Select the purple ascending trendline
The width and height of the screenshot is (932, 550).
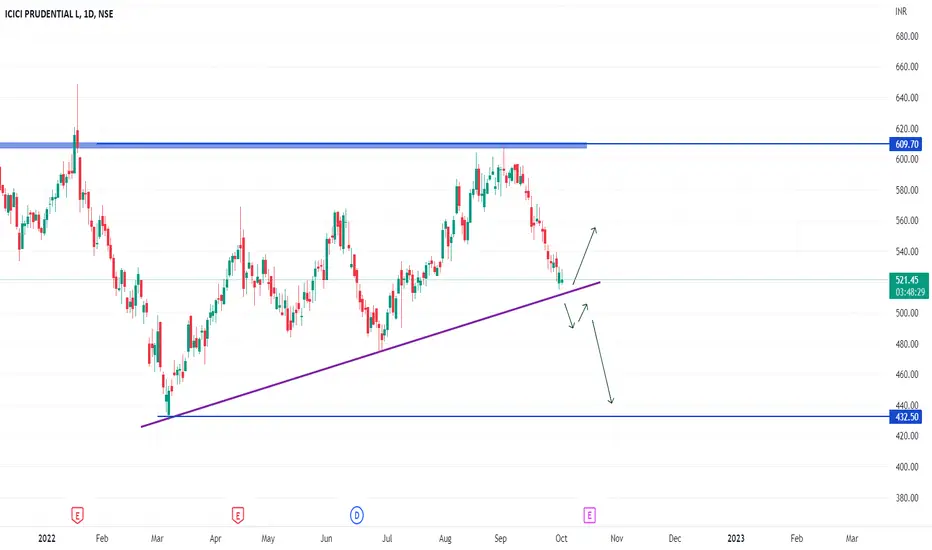pyautogui.click(x=371, y=354)
